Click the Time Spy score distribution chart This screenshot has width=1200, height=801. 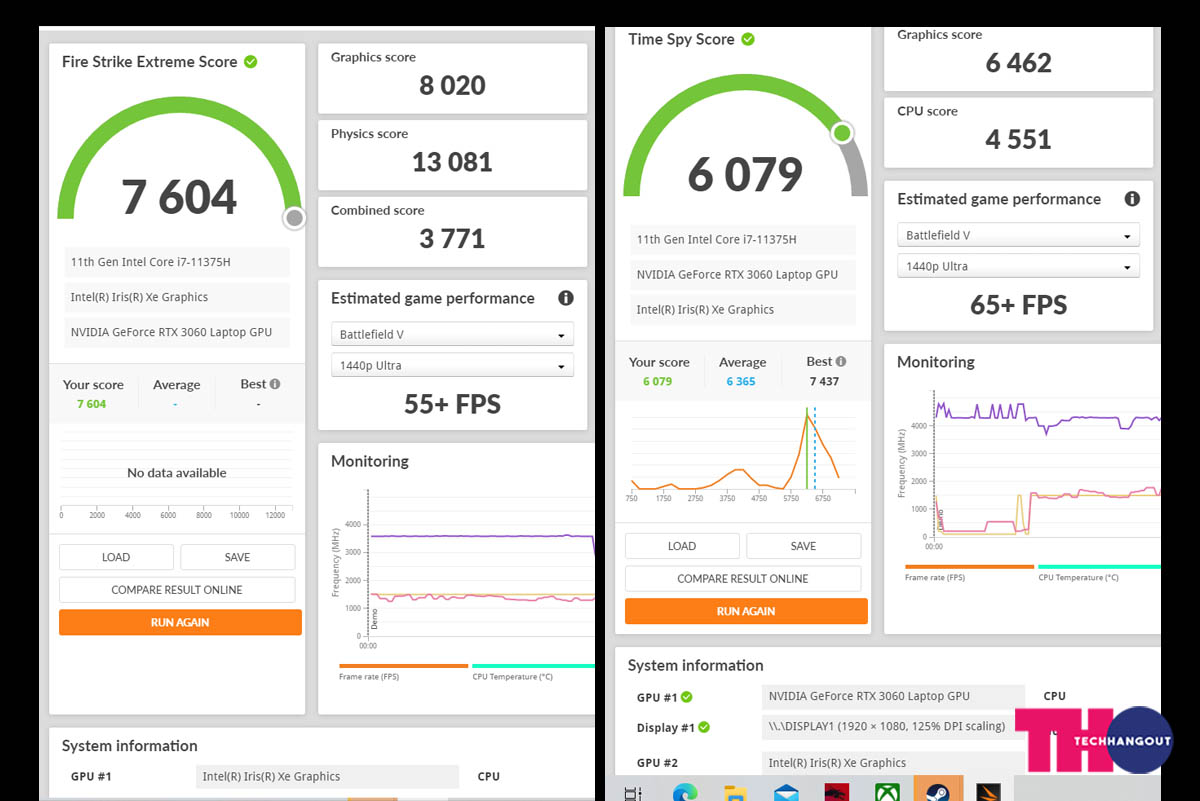[x=741, y=454]
